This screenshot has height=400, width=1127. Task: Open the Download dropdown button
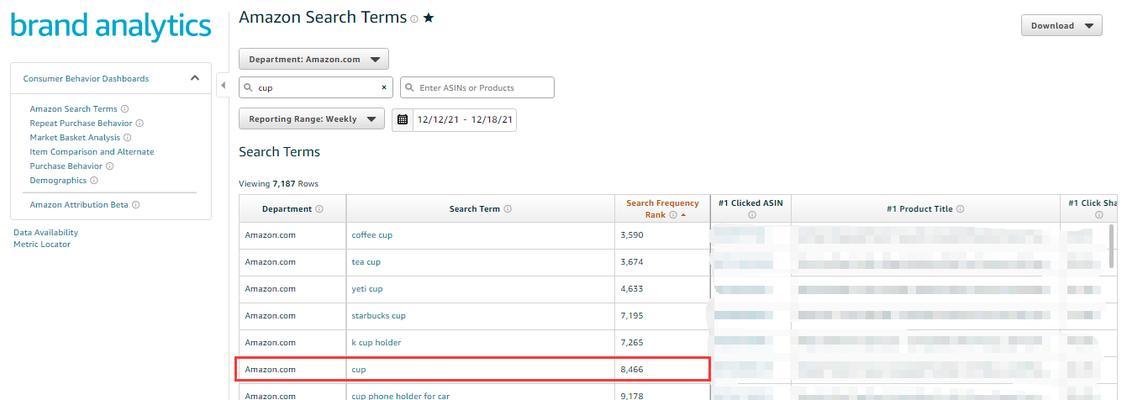click(x=1062, y=26)
